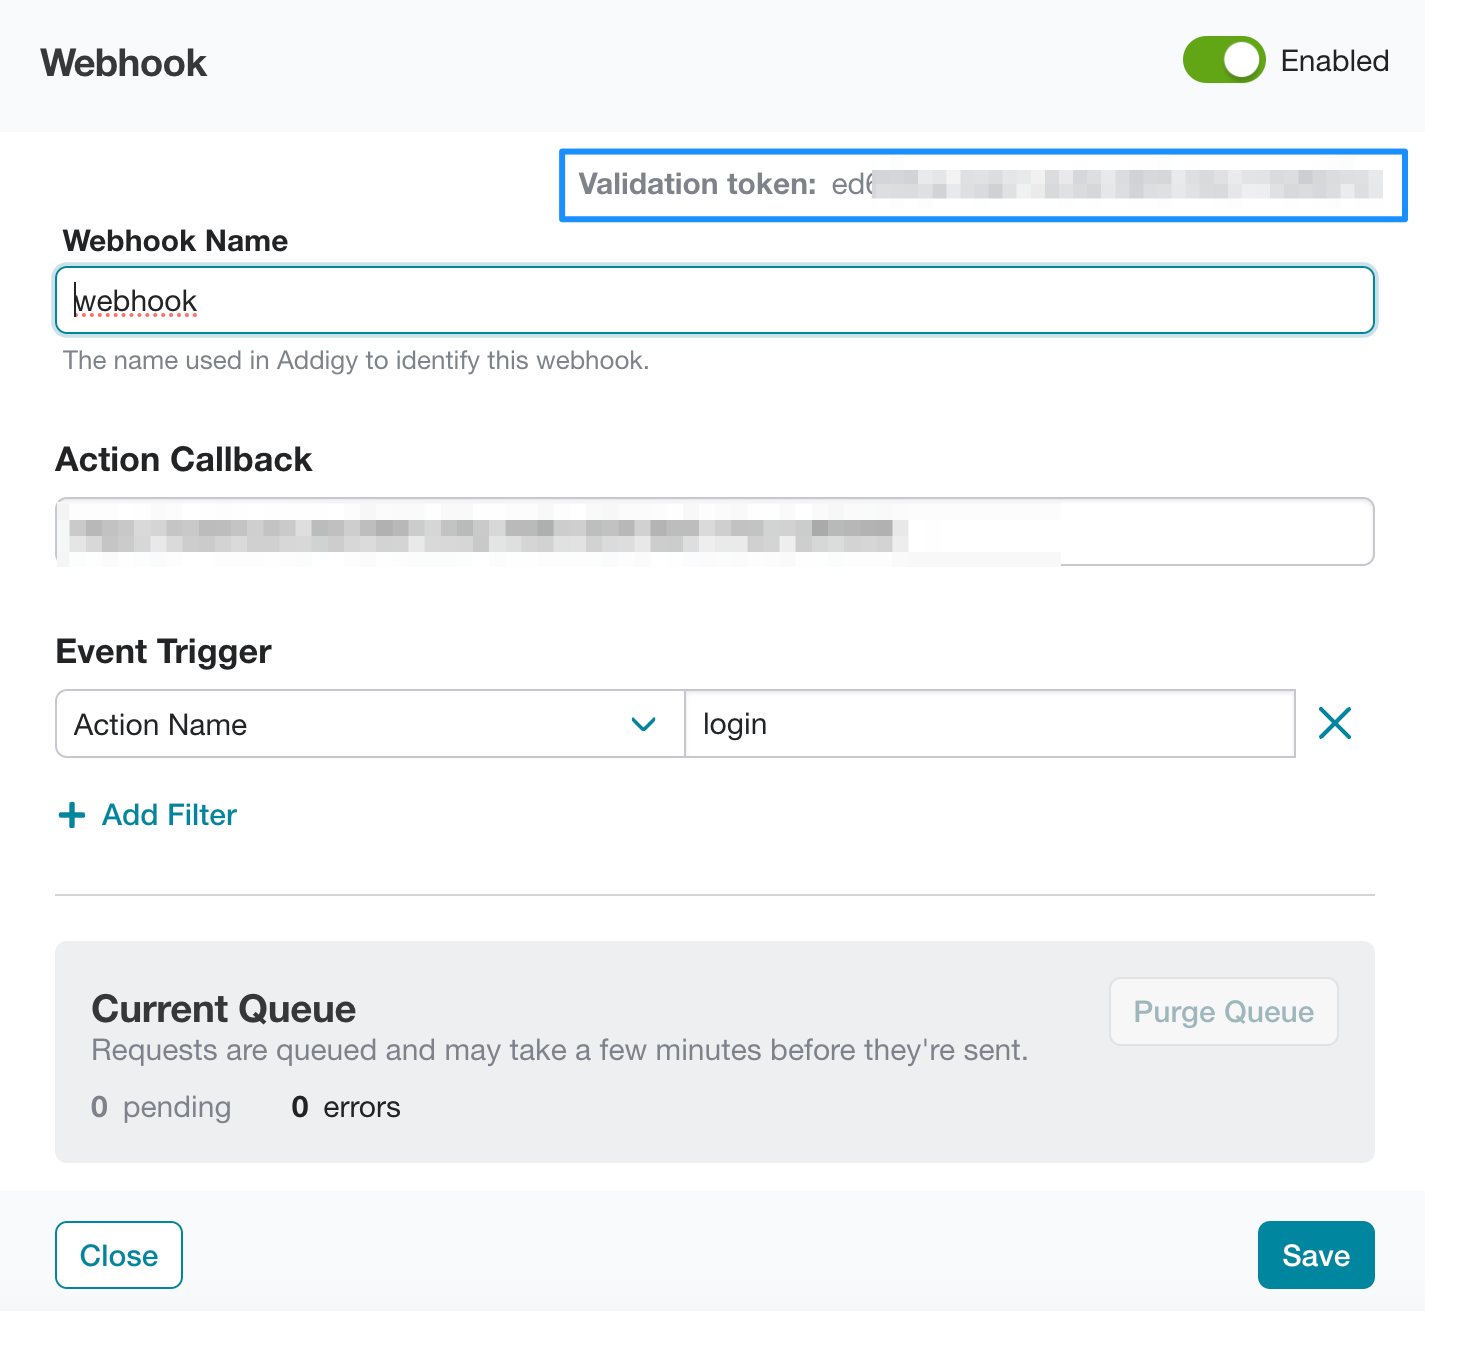Viewport: 1466px width, 1352px height.
Task: Click the Enabled label text
Action: (1334, 61)
